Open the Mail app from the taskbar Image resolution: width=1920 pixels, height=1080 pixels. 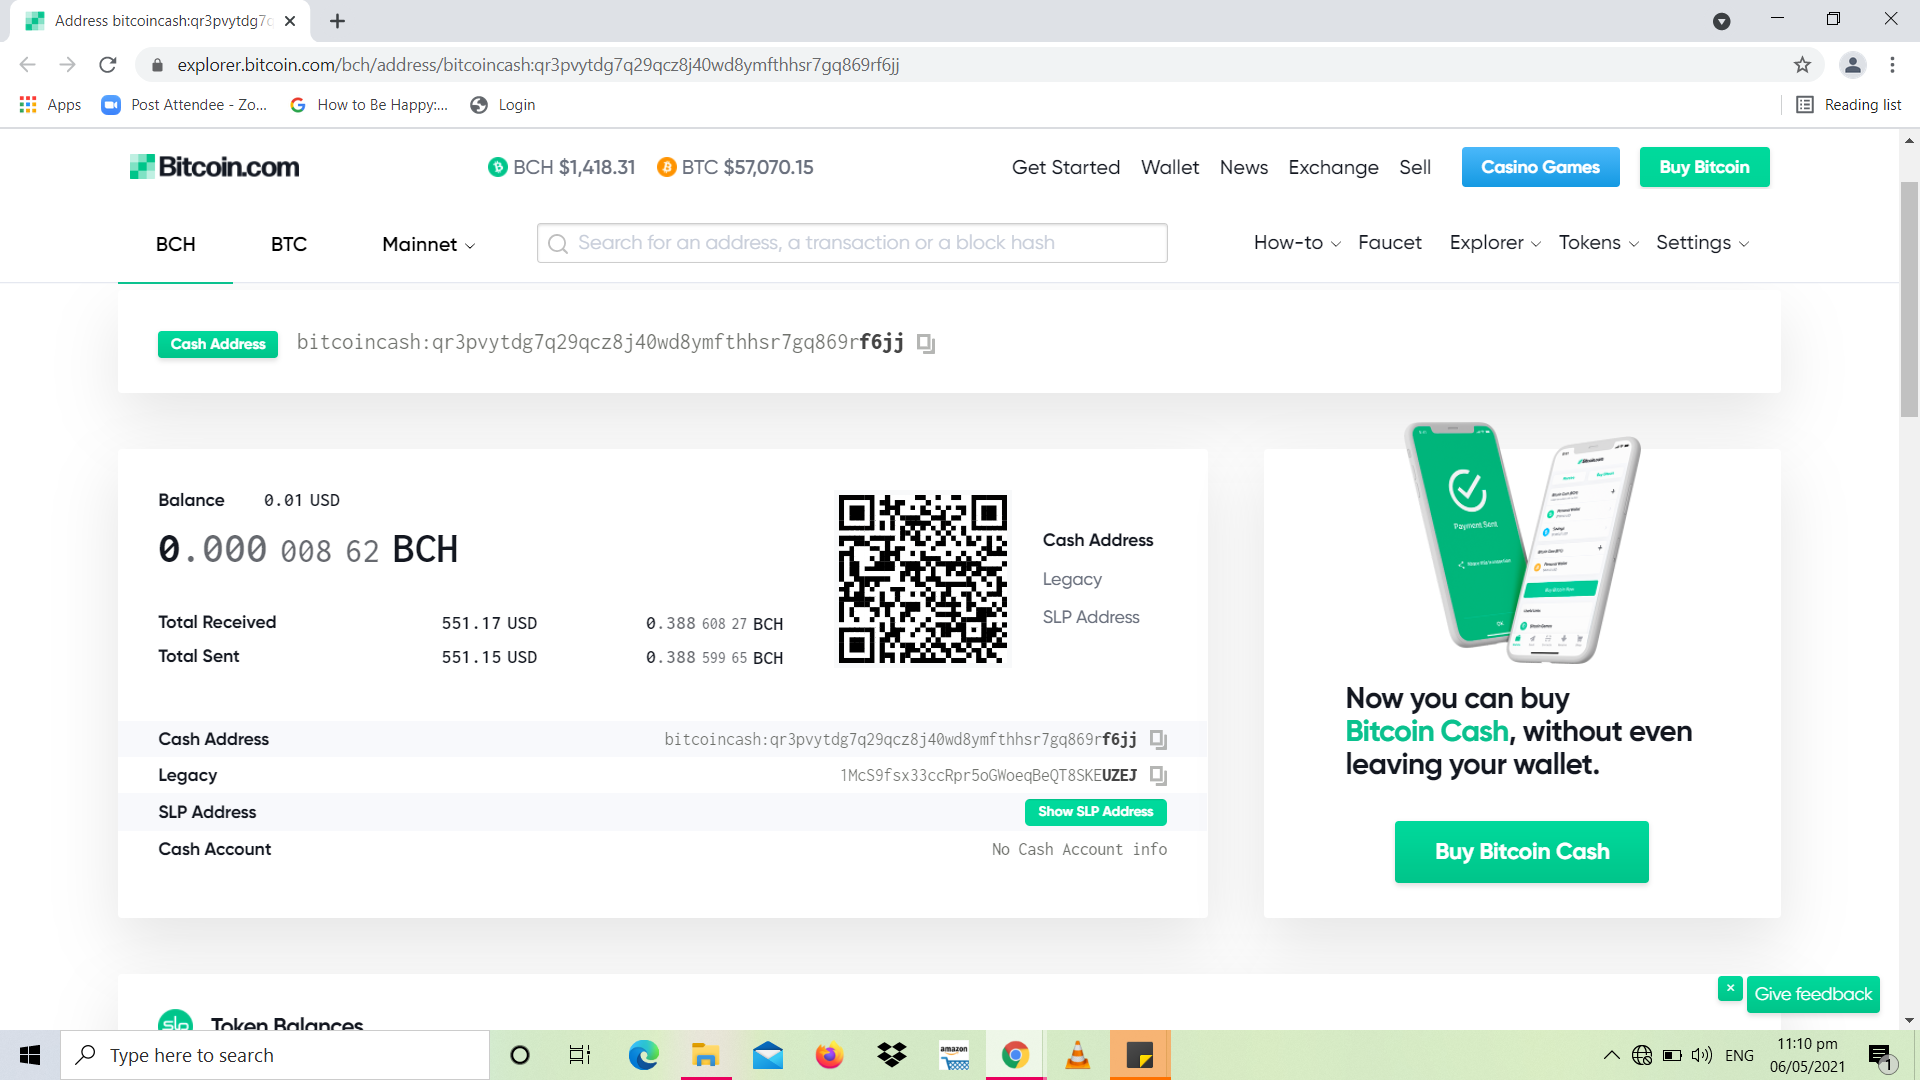(767, 1055)
